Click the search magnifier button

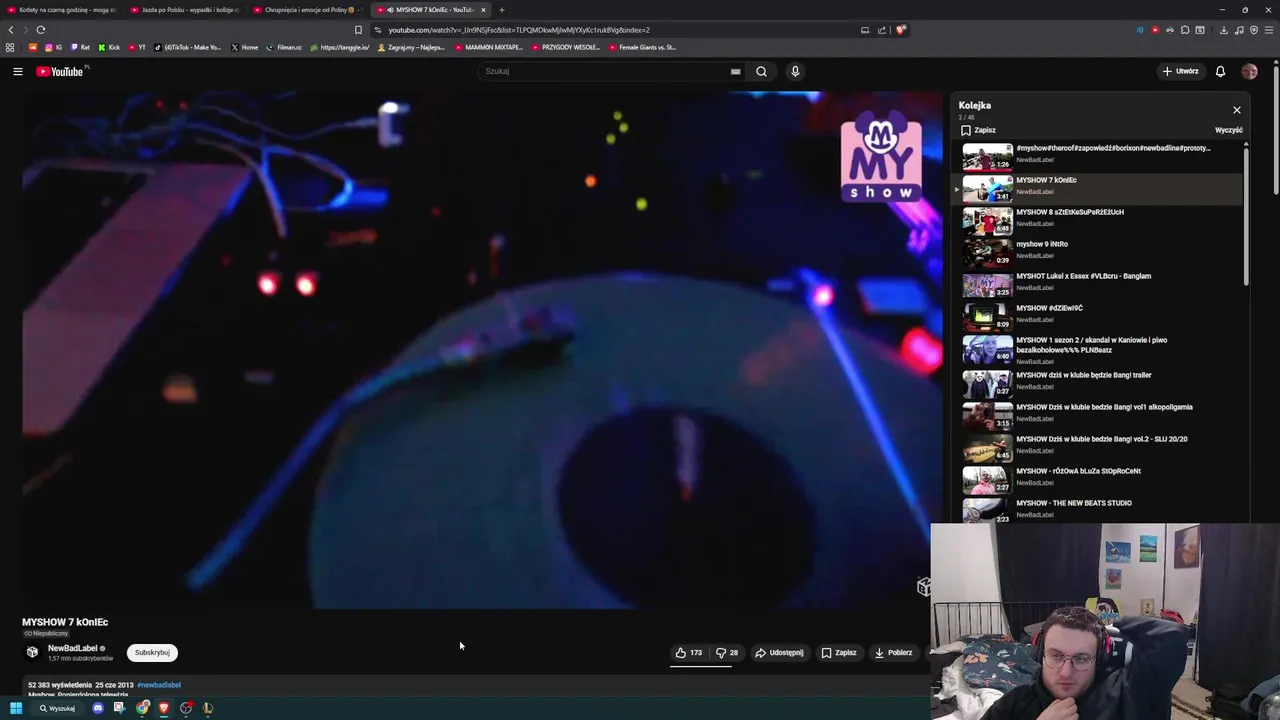761,71
